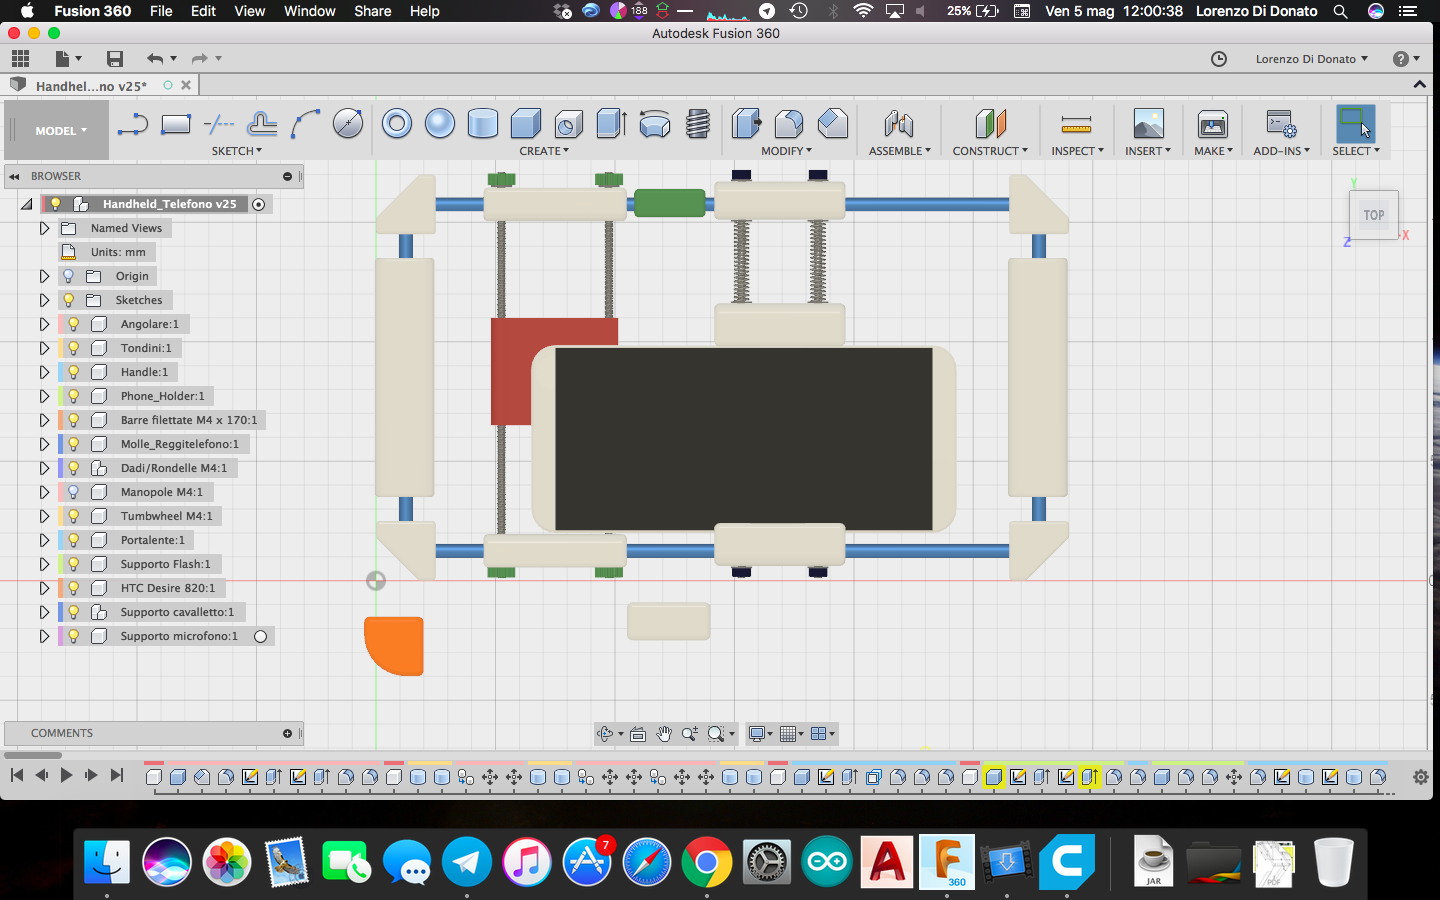Hide the Handle:1 component
Screen dimensions: 1440x900
pos(73,372)
